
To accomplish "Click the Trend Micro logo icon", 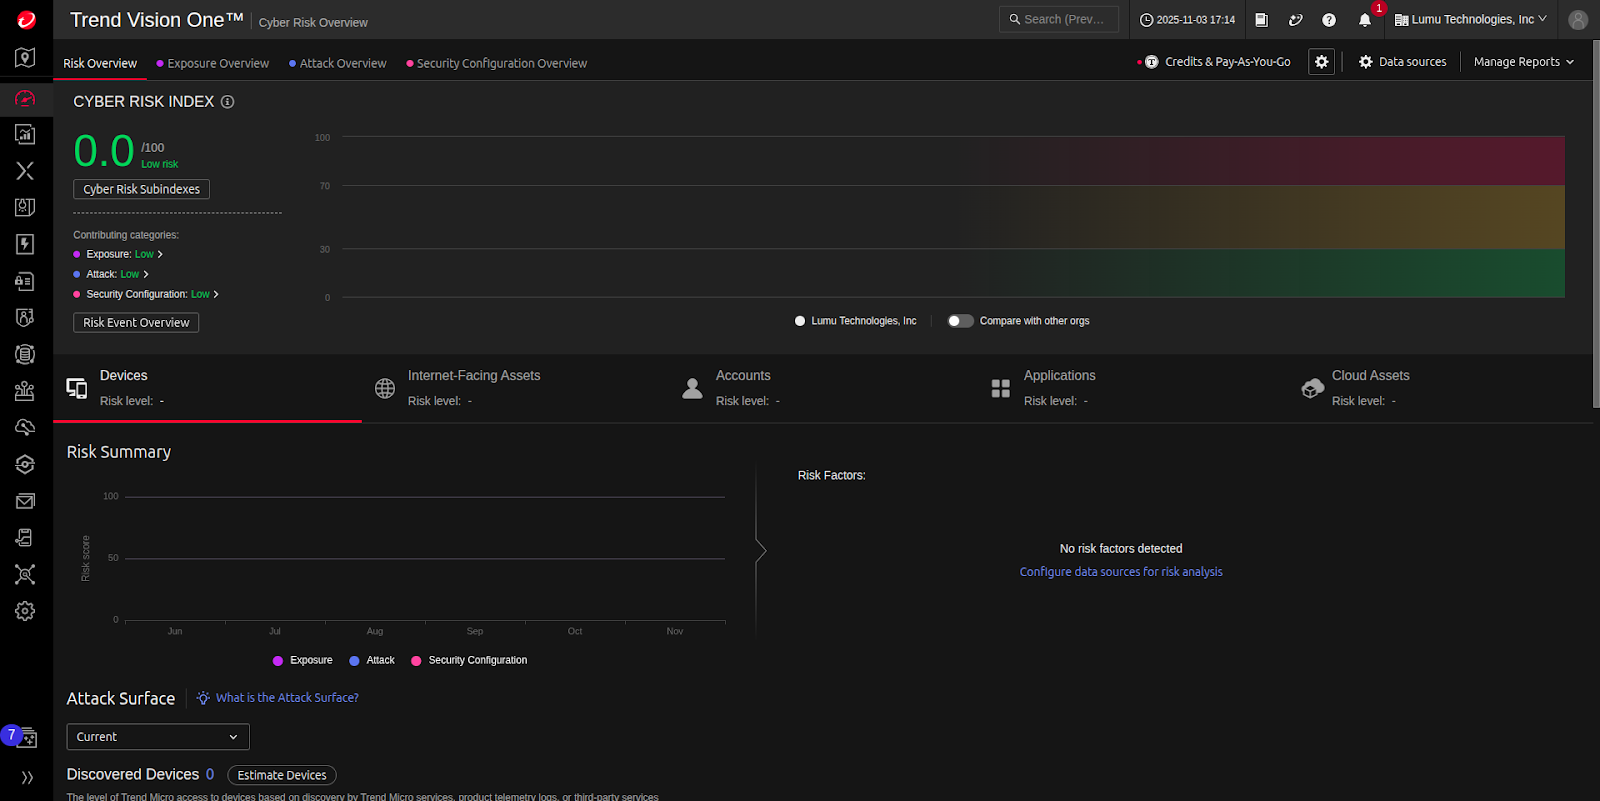I will 26,20.
